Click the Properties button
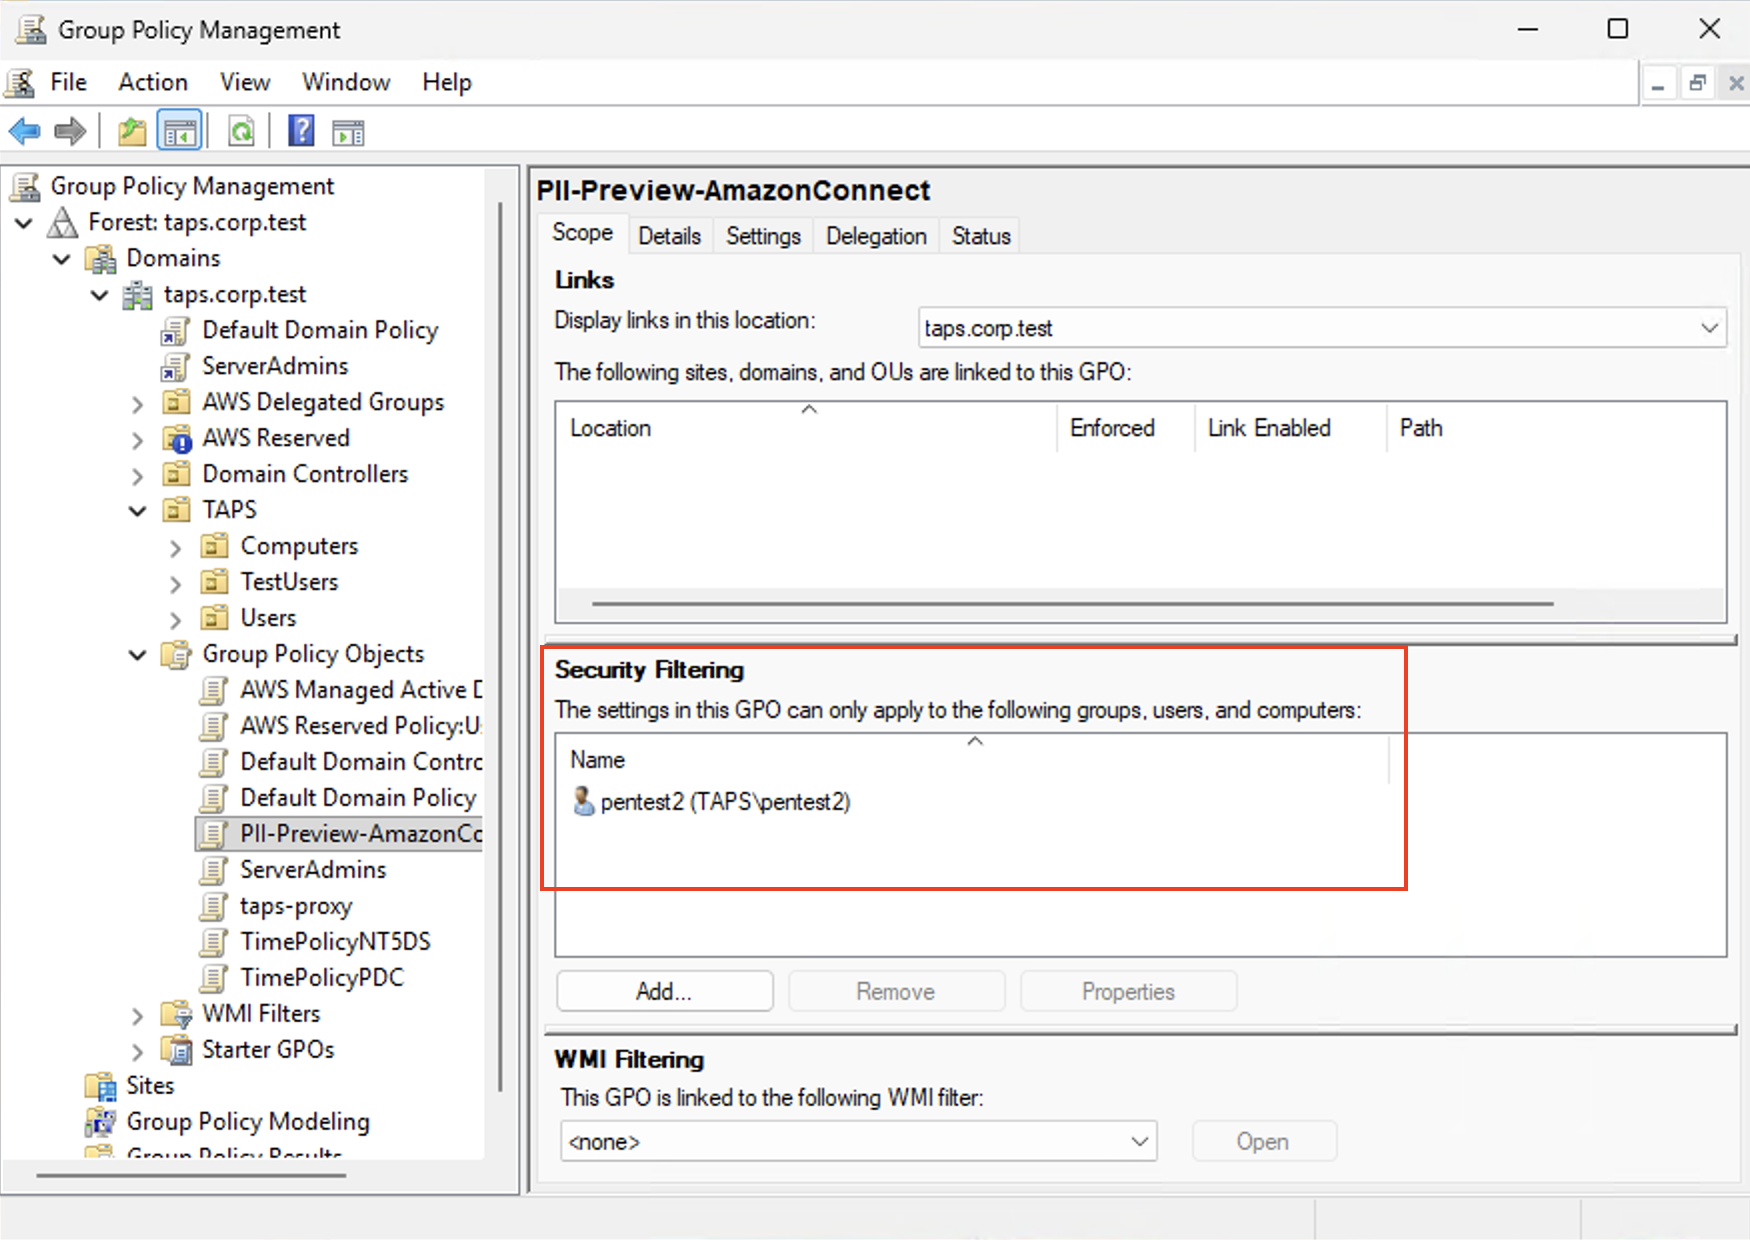The width and height of the screenshot is (1750, 1240). tap(1128, 991)
